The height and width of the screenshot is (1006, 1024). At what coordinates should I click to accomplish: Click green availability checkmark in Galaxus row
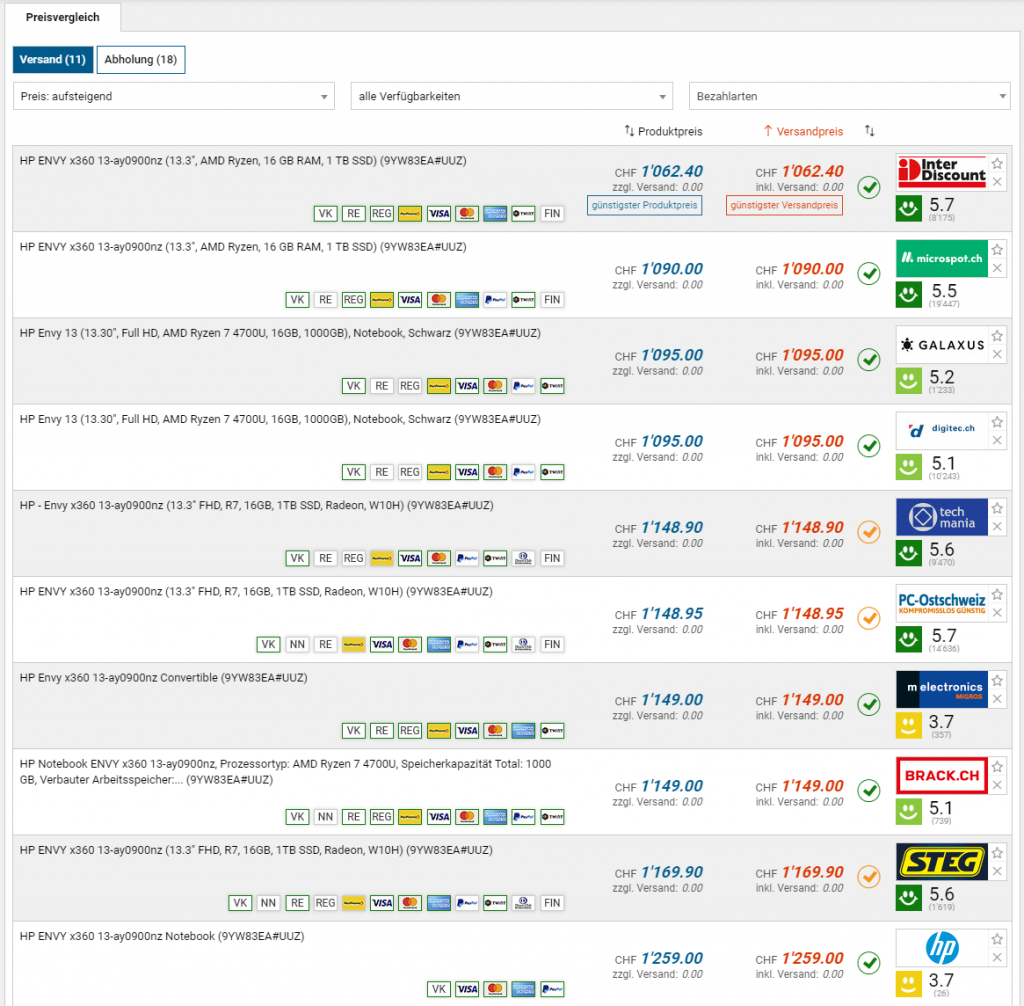point(869,359)
